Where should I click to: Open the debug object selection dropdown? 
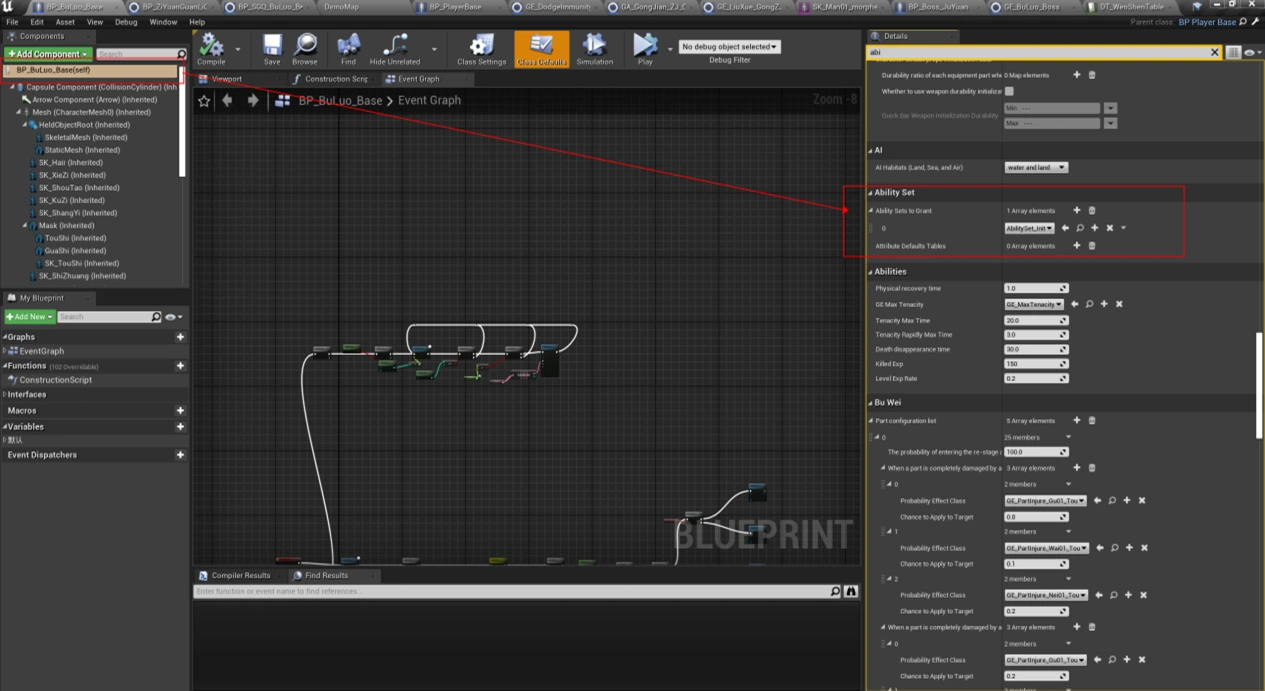(729, 47)
